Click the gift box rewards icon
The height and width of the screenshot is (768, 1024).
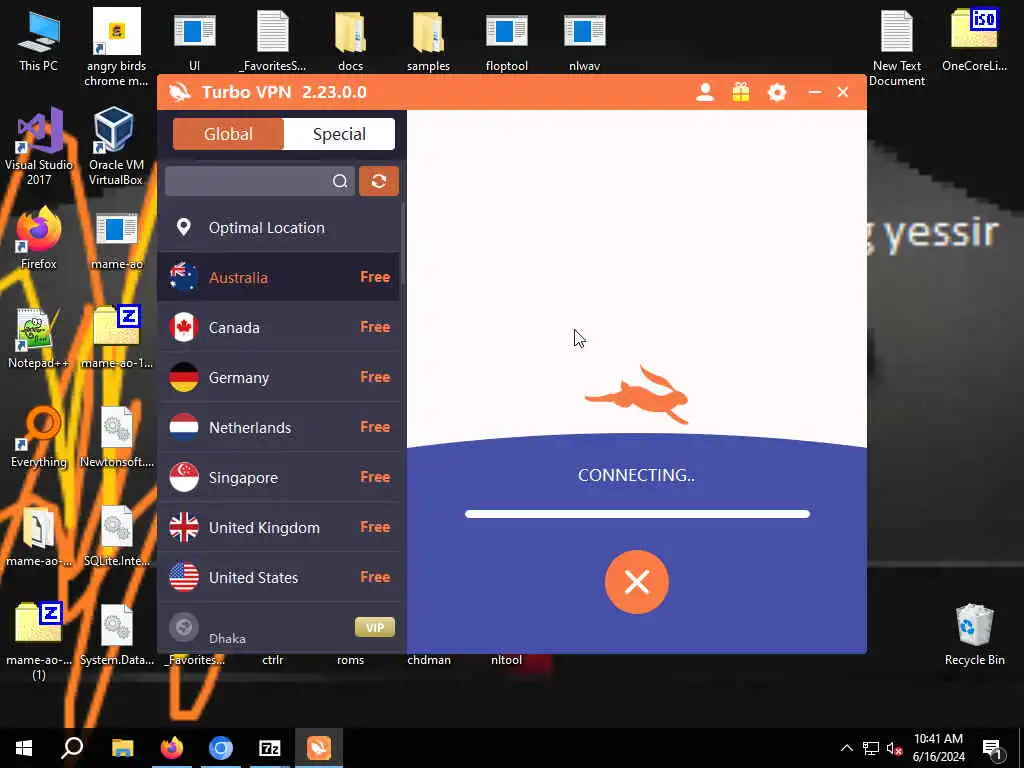coord(741,92)
